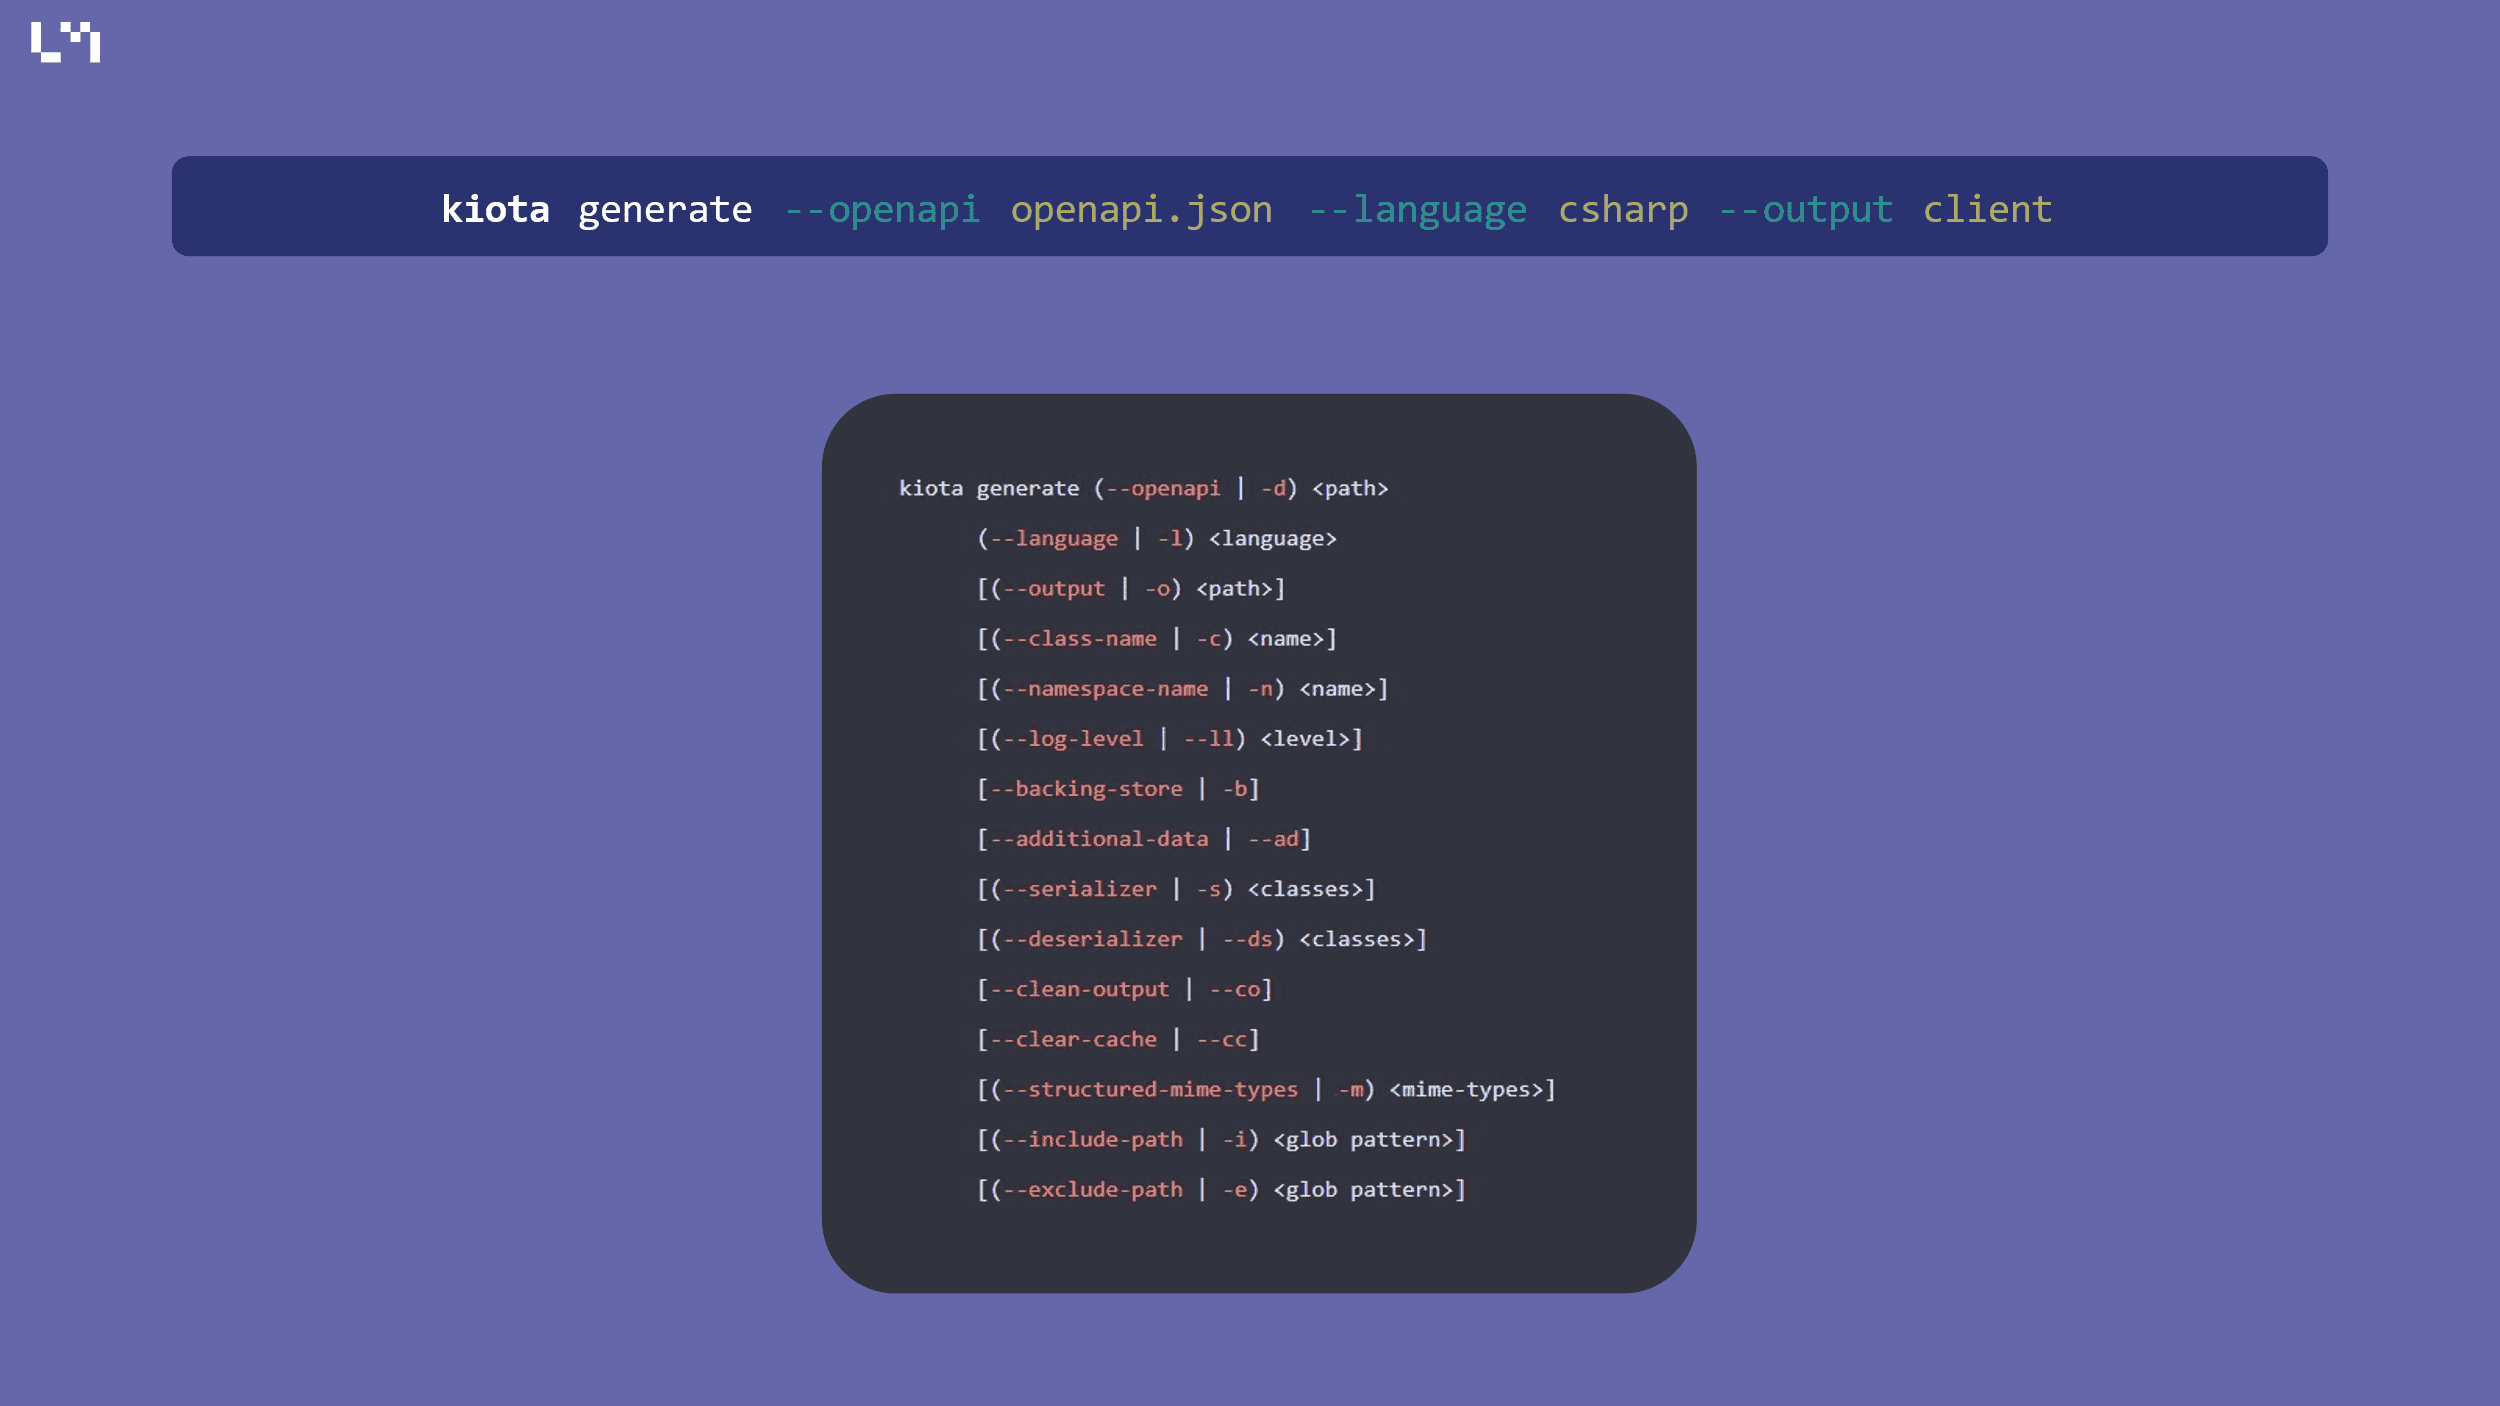Viewport: 2500px width, 1406px height.
Task: Click '--namespace-name' option in the syntax card
Action: click(x=1106, y=688)
